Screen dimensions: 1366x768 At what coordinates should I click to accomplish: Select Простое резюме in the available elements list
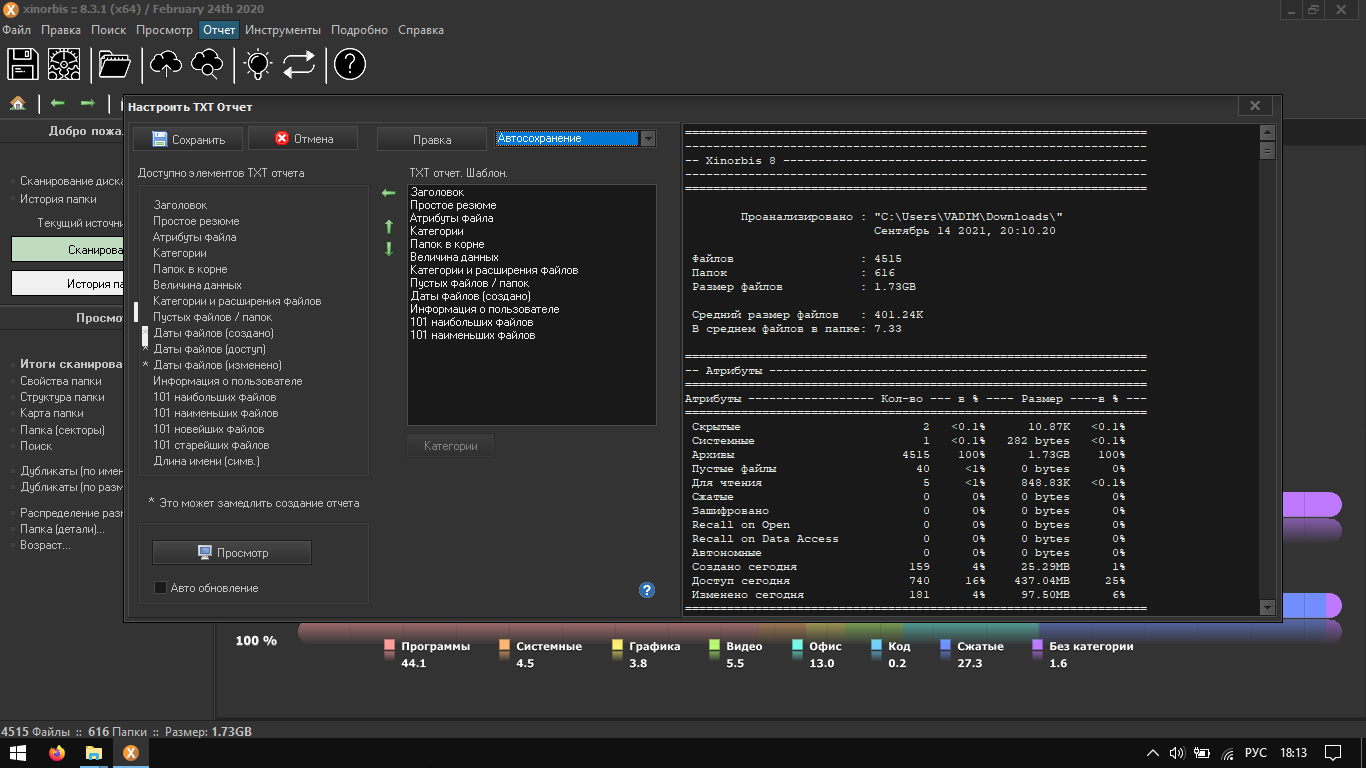(x=196, y=221)
